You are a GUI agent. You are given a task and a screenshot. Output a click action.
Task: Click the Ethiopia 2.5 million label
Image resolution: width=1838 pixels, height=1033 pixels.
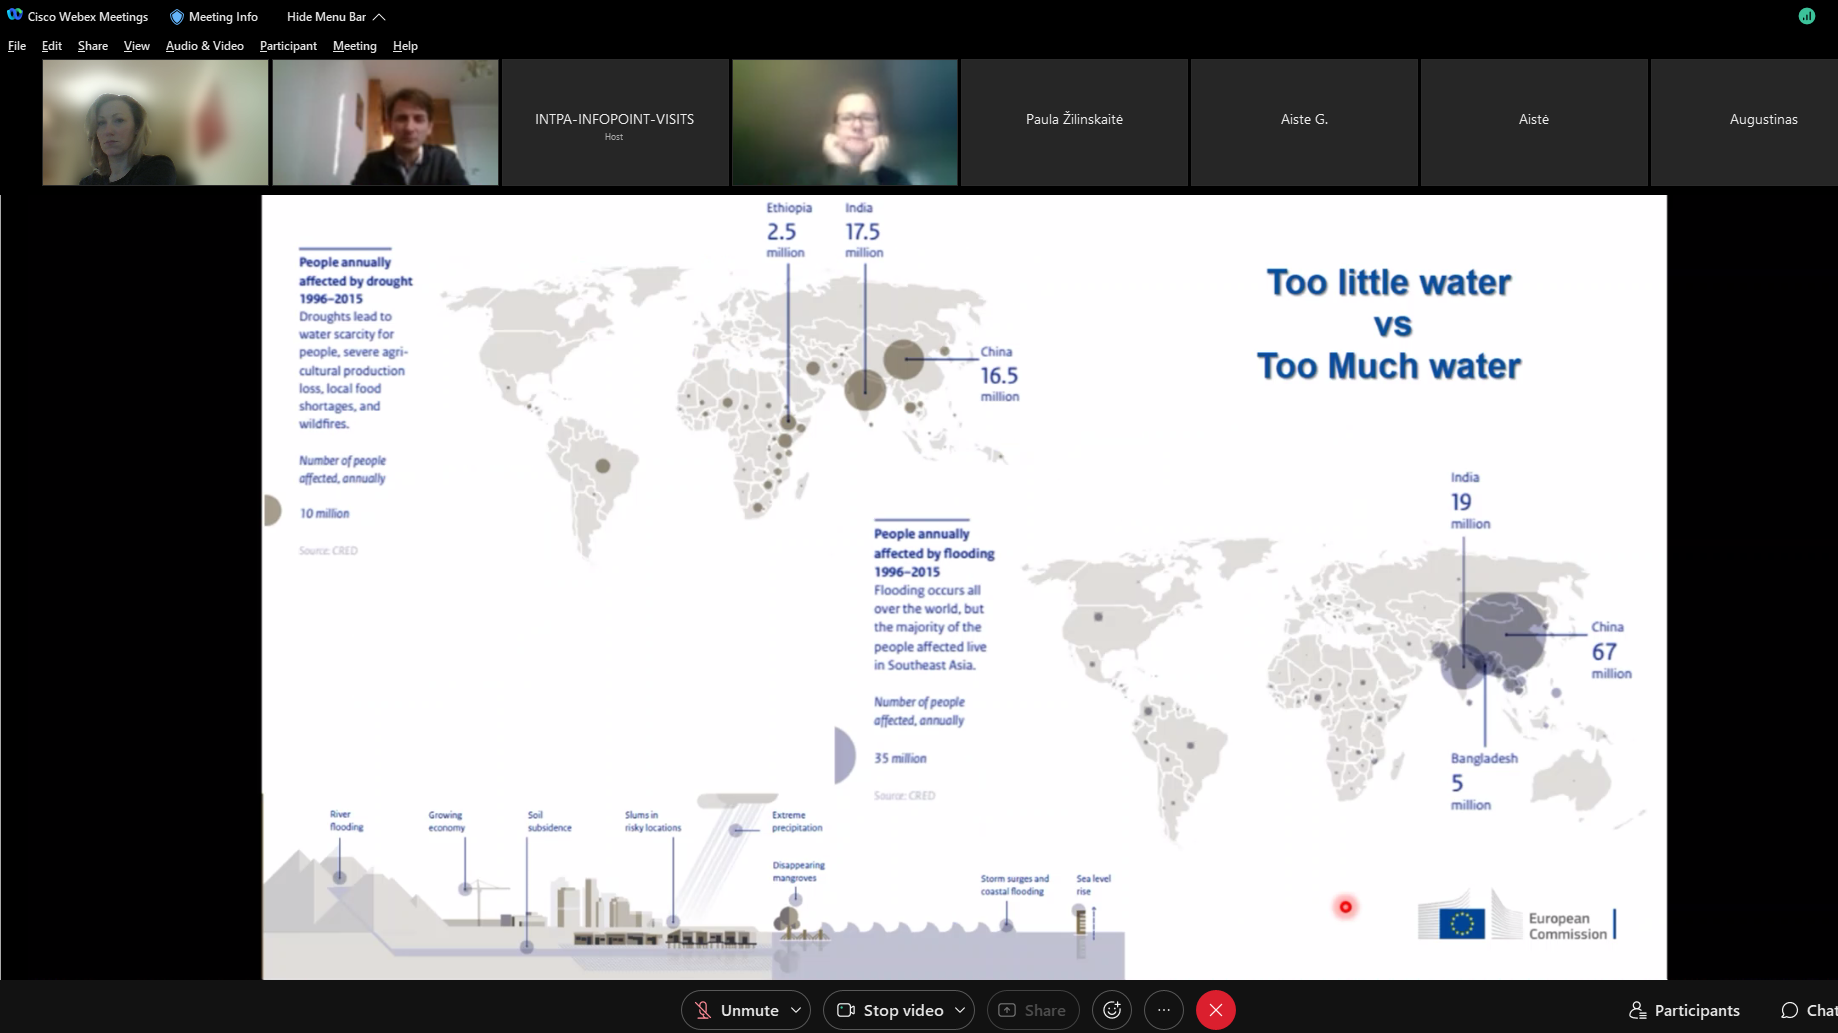(x=788, y=230)
